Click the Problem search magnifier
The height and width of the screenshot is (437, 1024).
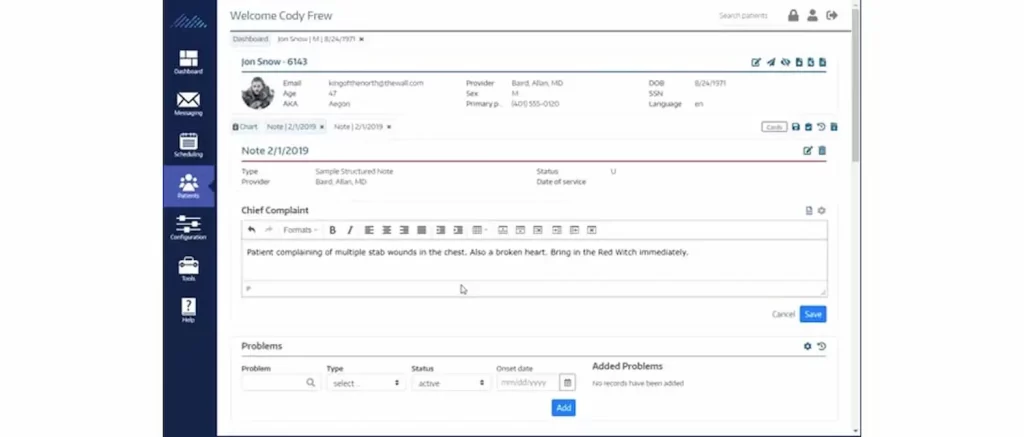311,383
